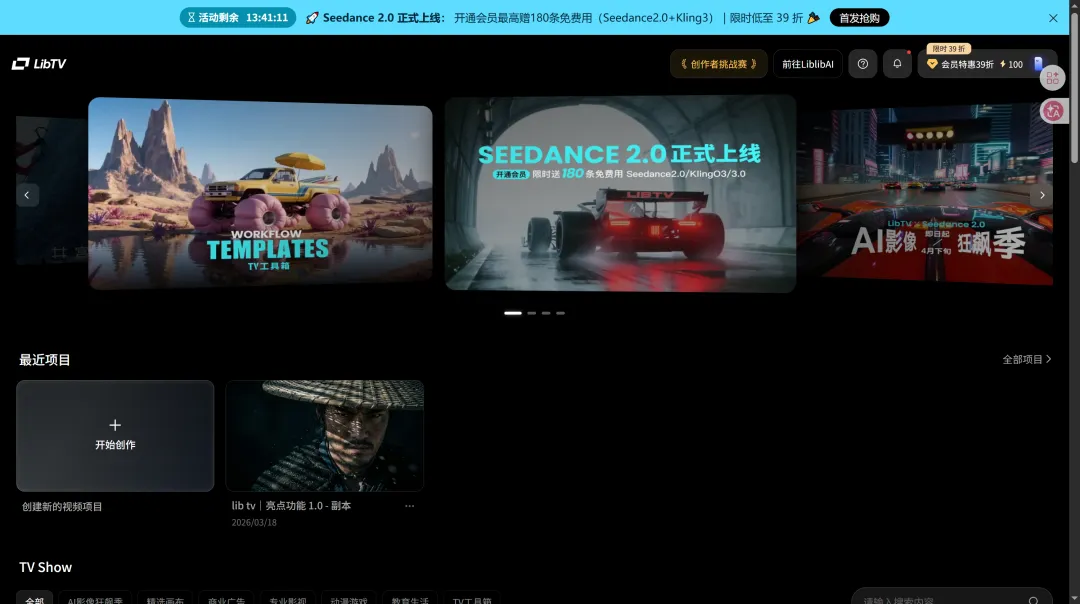Click the 首发抢购 button

coord(859,18)
